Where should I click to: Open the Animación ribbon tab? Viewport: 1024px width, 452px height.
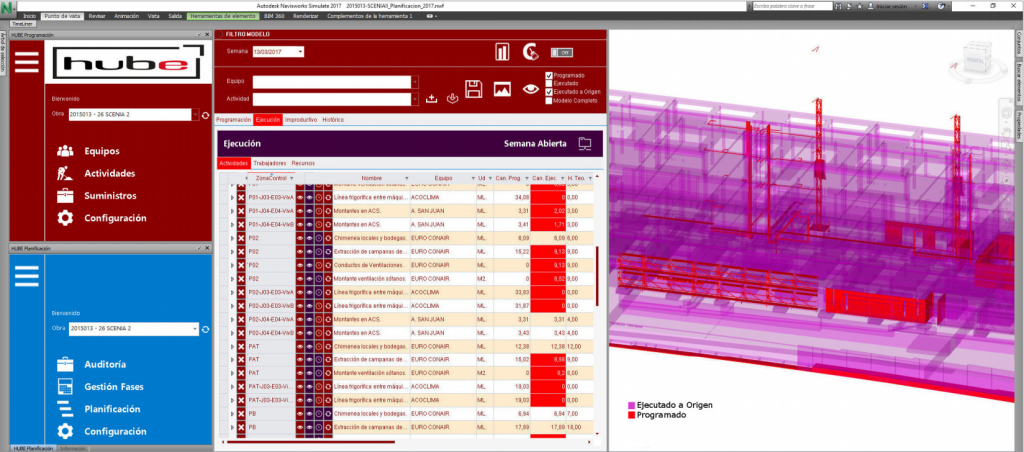point(127,15)
